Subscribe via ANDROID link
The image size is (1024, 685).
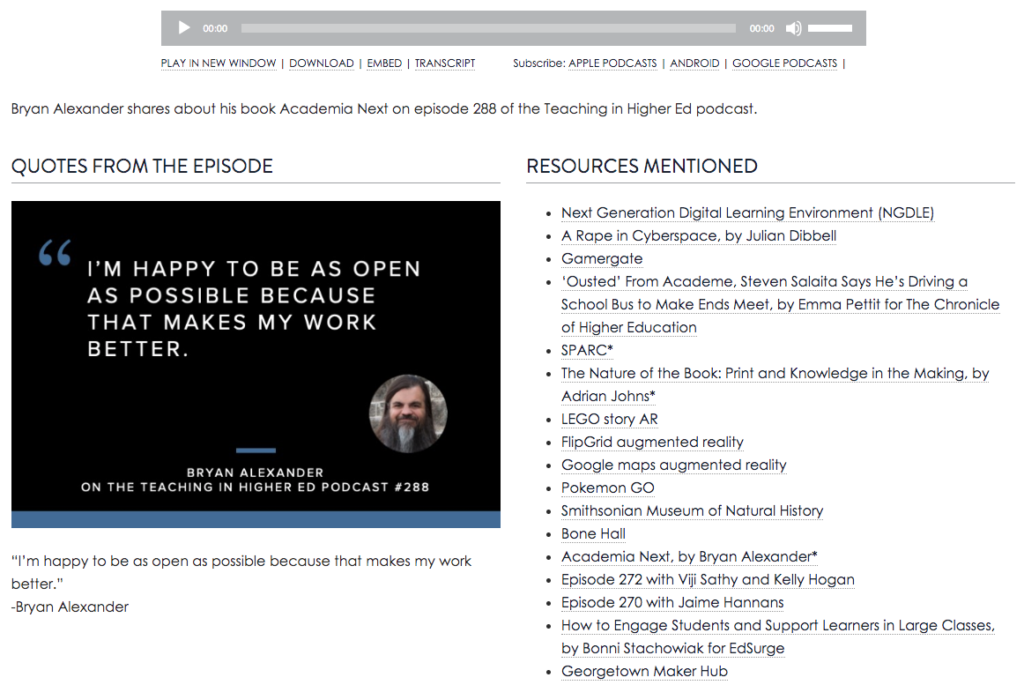694,63
